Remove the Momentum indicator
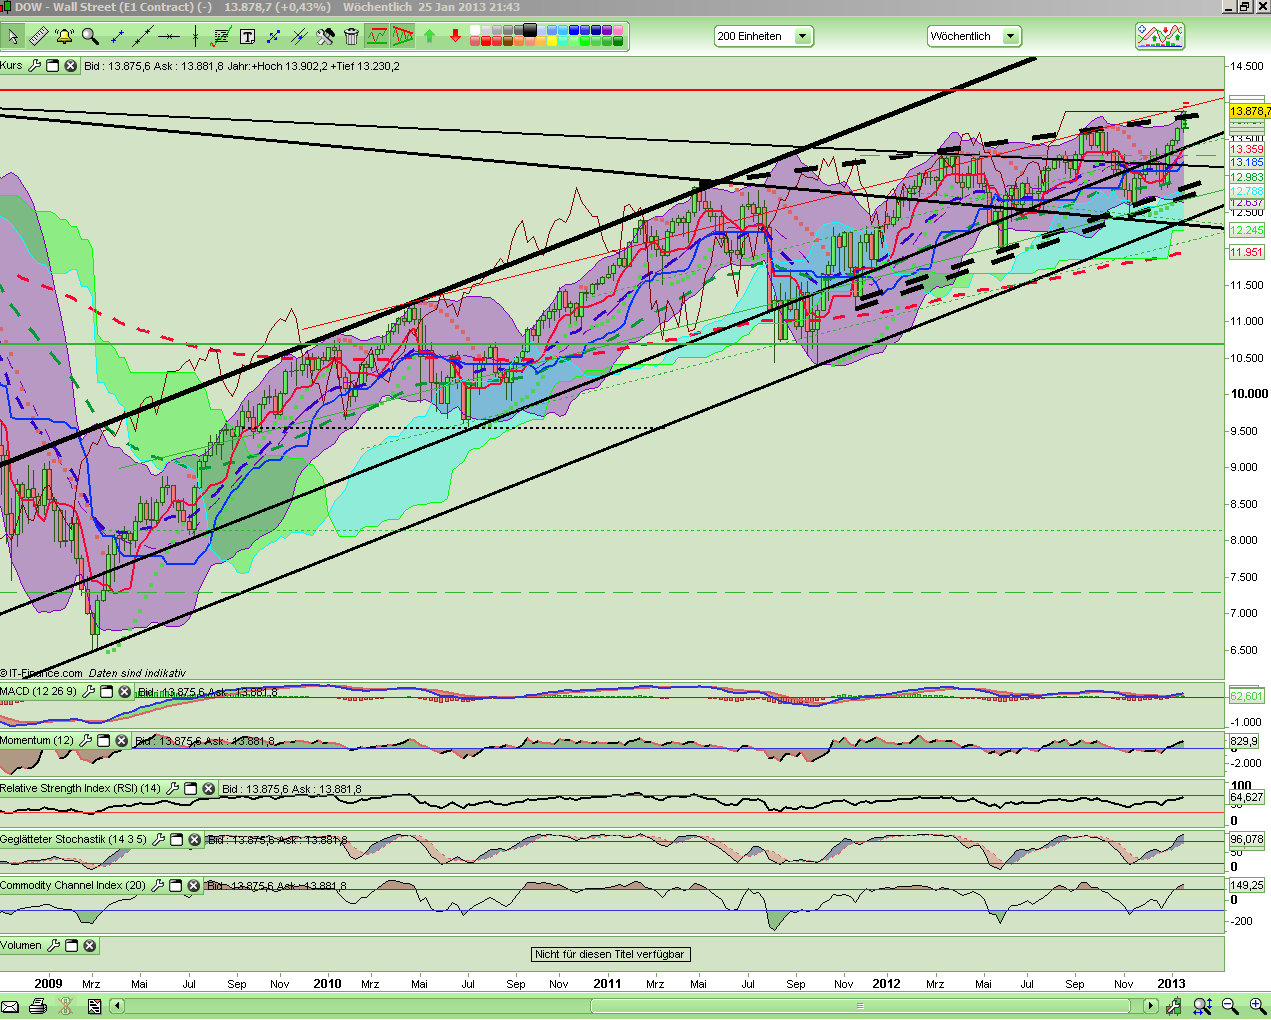 [x=122, y=741]
